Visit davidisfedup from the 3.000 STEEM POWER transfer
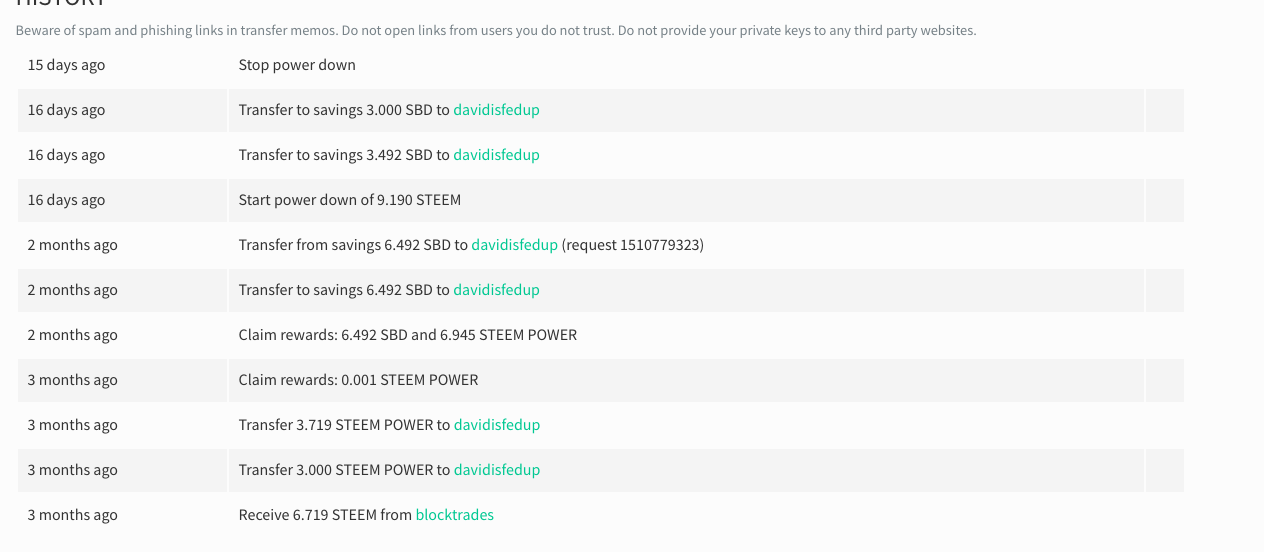The height and width of the screenshot is (552, 1264). [x=496, y=470]
